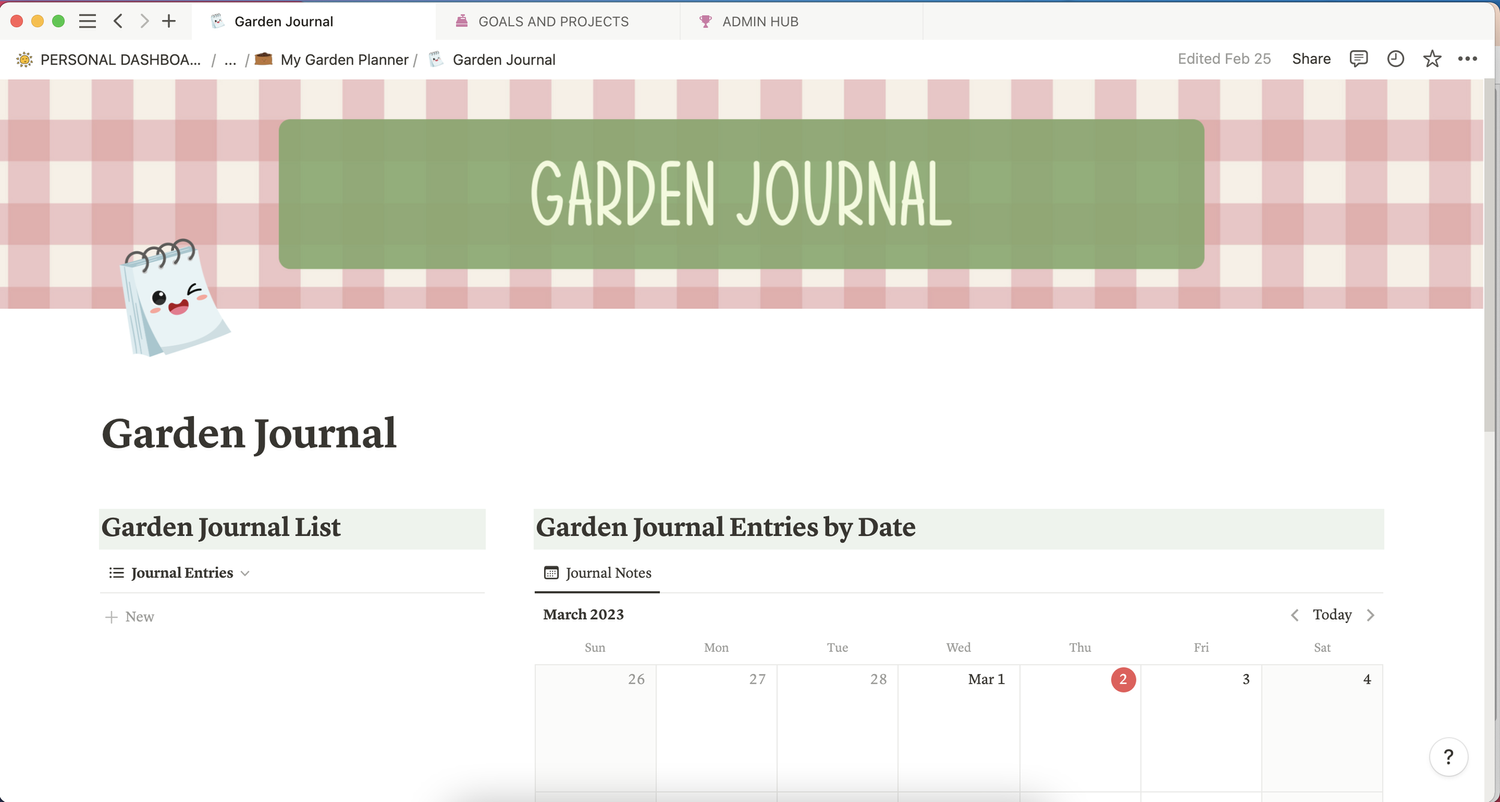Open the help question mark bubble

[1448, 757]
